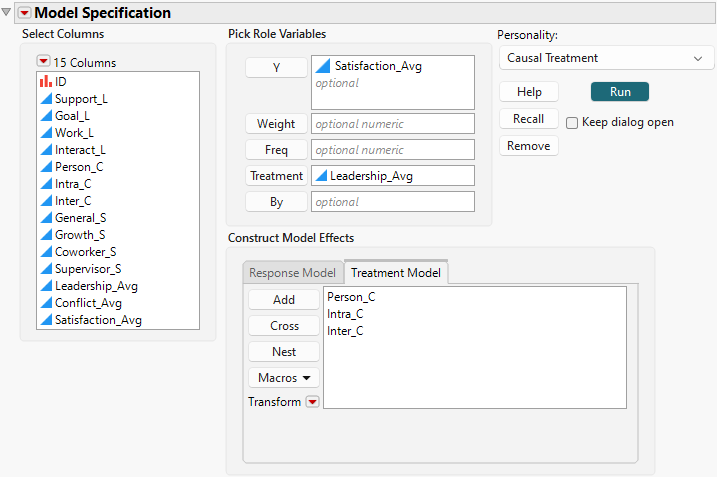
Task: Select Intra_C effect in Treatment Model list
Action: (345, 314)
